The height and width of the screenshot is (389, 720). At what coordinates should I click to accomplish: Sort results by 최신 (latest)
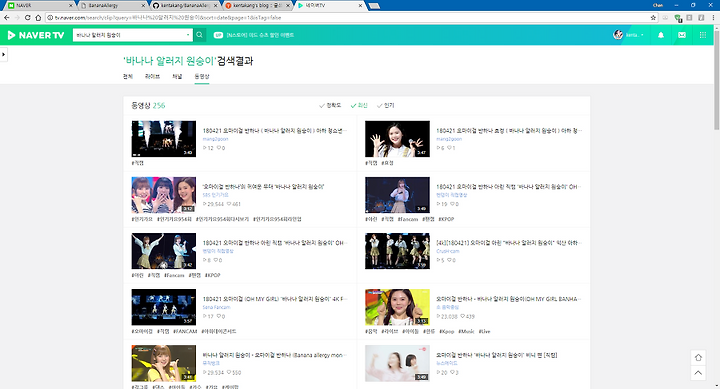point(359,106)
